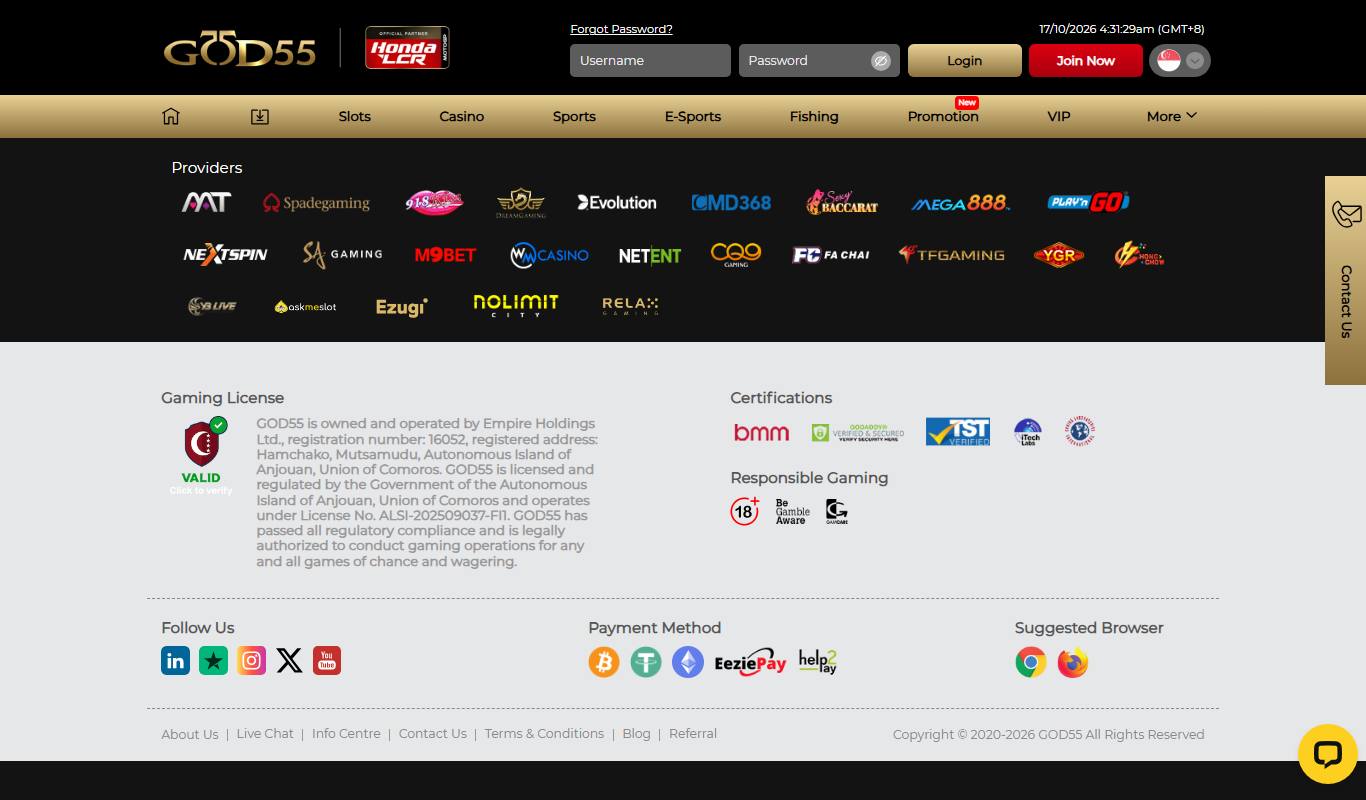Open the Singapore flag language dropdown

click(1180, 60)
